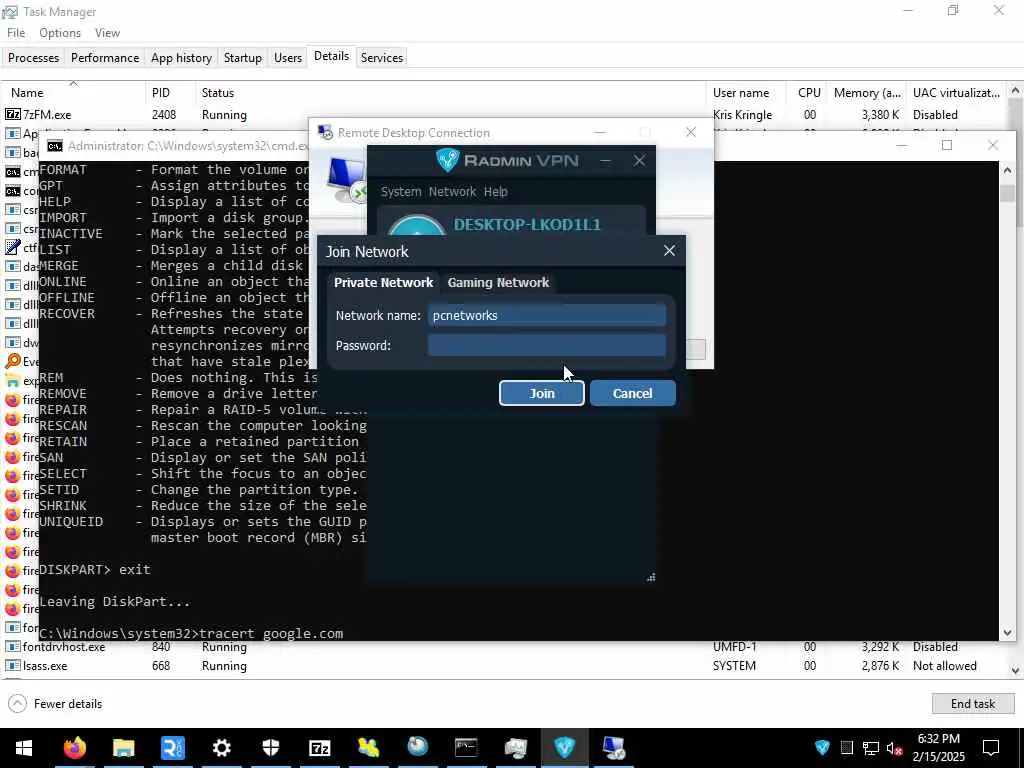This screenshot has width=1024, height=768.
Task: Click the network icon in system tray
Action: click(871, 748)
